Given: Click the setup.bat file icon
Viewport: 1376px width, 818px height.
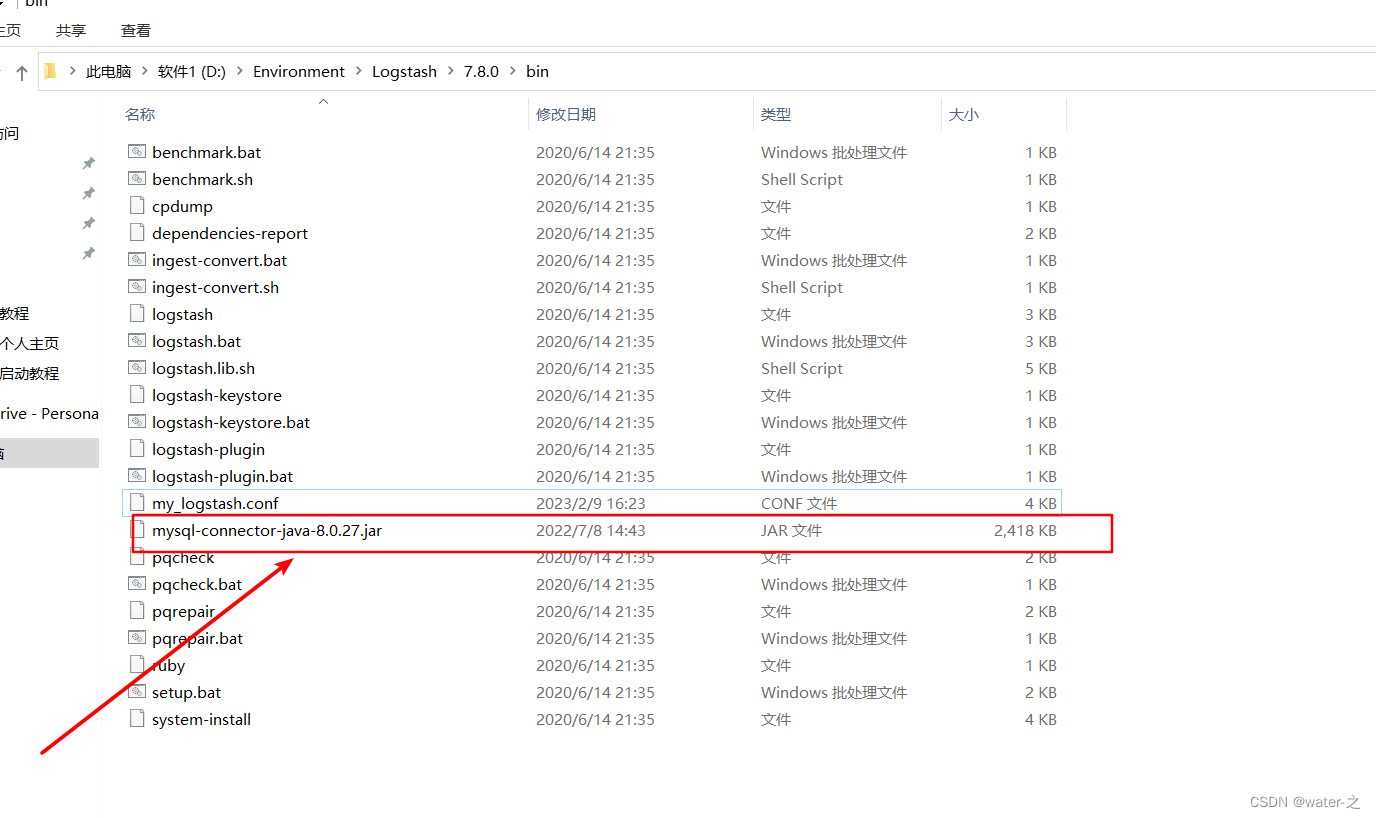Looking at the screenshot, I should (x=137, y=692).
